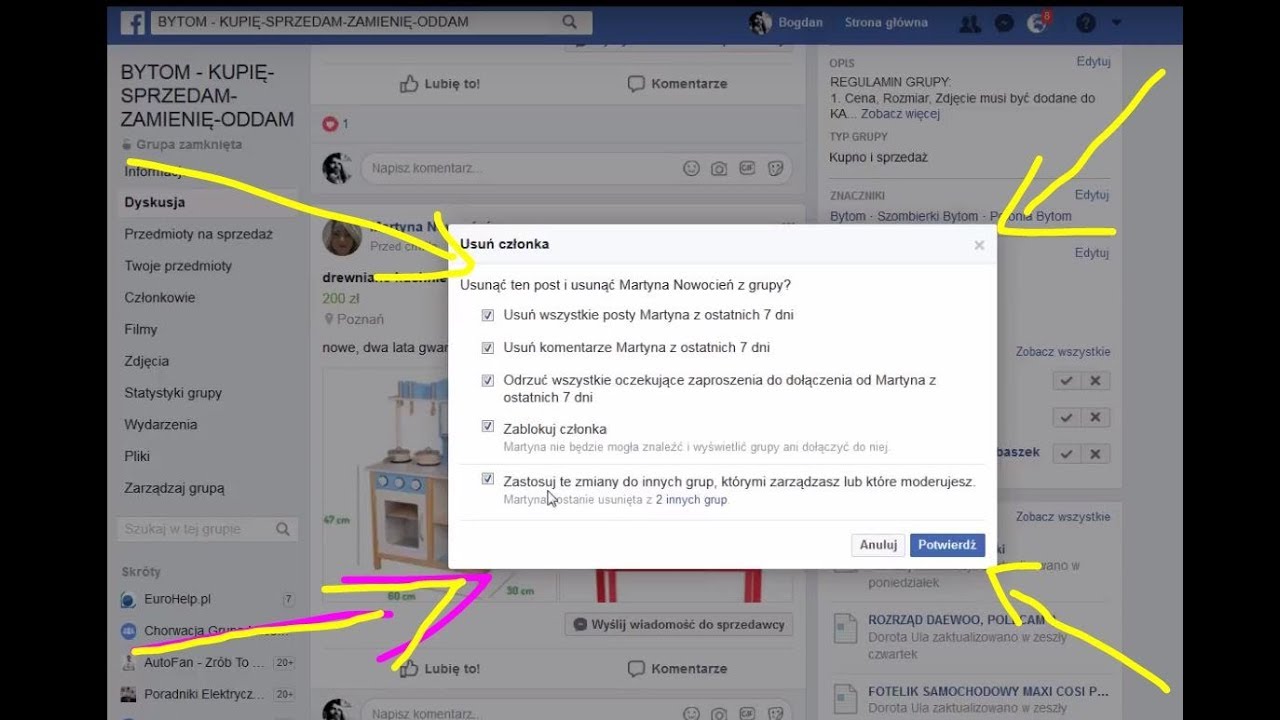This screenshot has height=720, width=1280.
Task: Toggle 'Zastosuj te zmiany do innych grup' checkbox
Action: tap(488, 480)
